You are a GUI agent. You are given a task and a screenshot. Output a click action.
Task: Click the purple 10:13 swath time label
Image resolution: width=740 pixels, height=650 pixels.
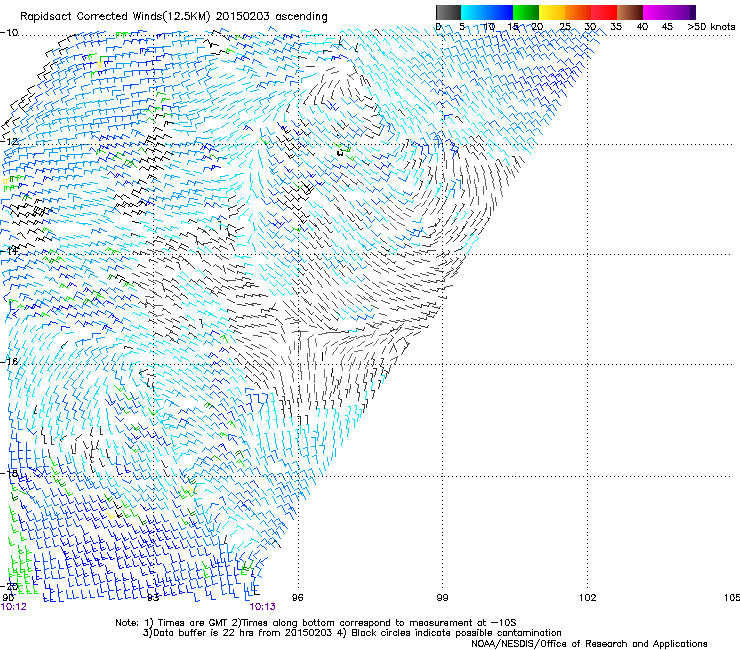pyautogui.click(x=262, y=607)
